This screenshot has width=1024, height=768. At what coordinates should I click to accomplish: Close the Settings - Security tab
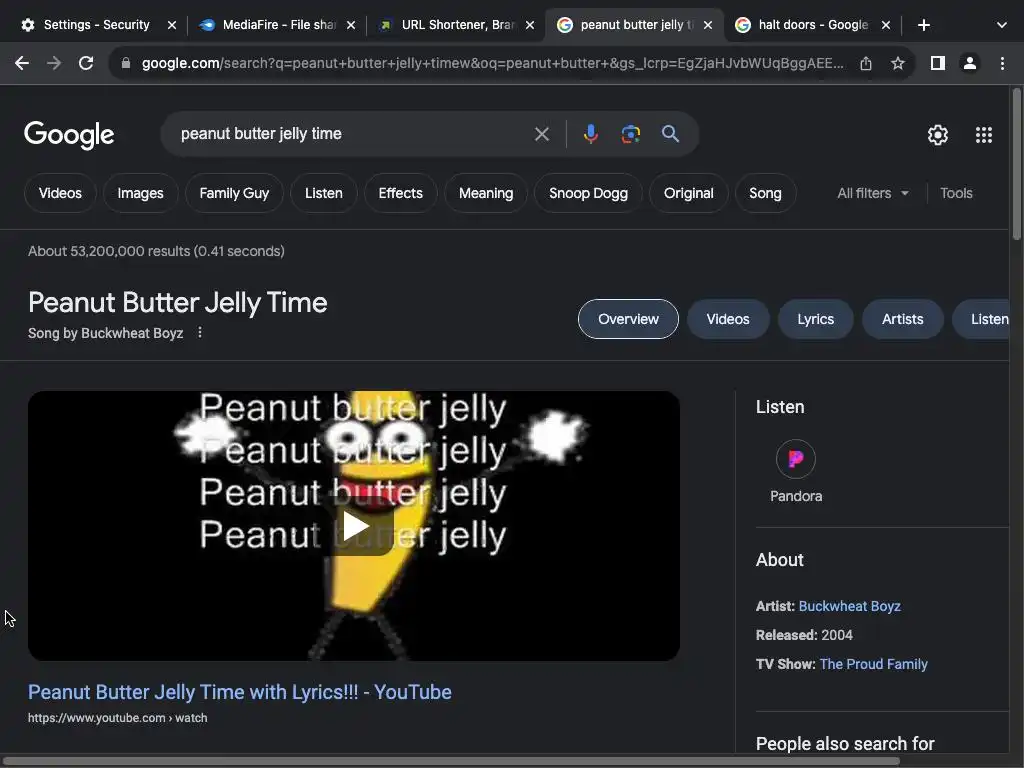pyautogui.click(x=172, y=25)
